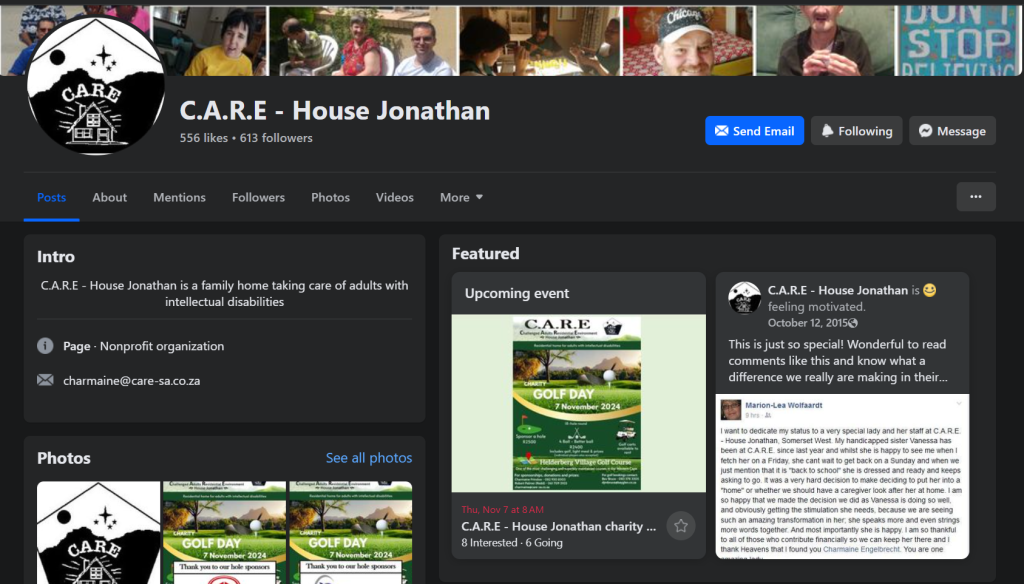Open the See all photos link
The width and height of the screenshot is (1024, 584).
368,458
